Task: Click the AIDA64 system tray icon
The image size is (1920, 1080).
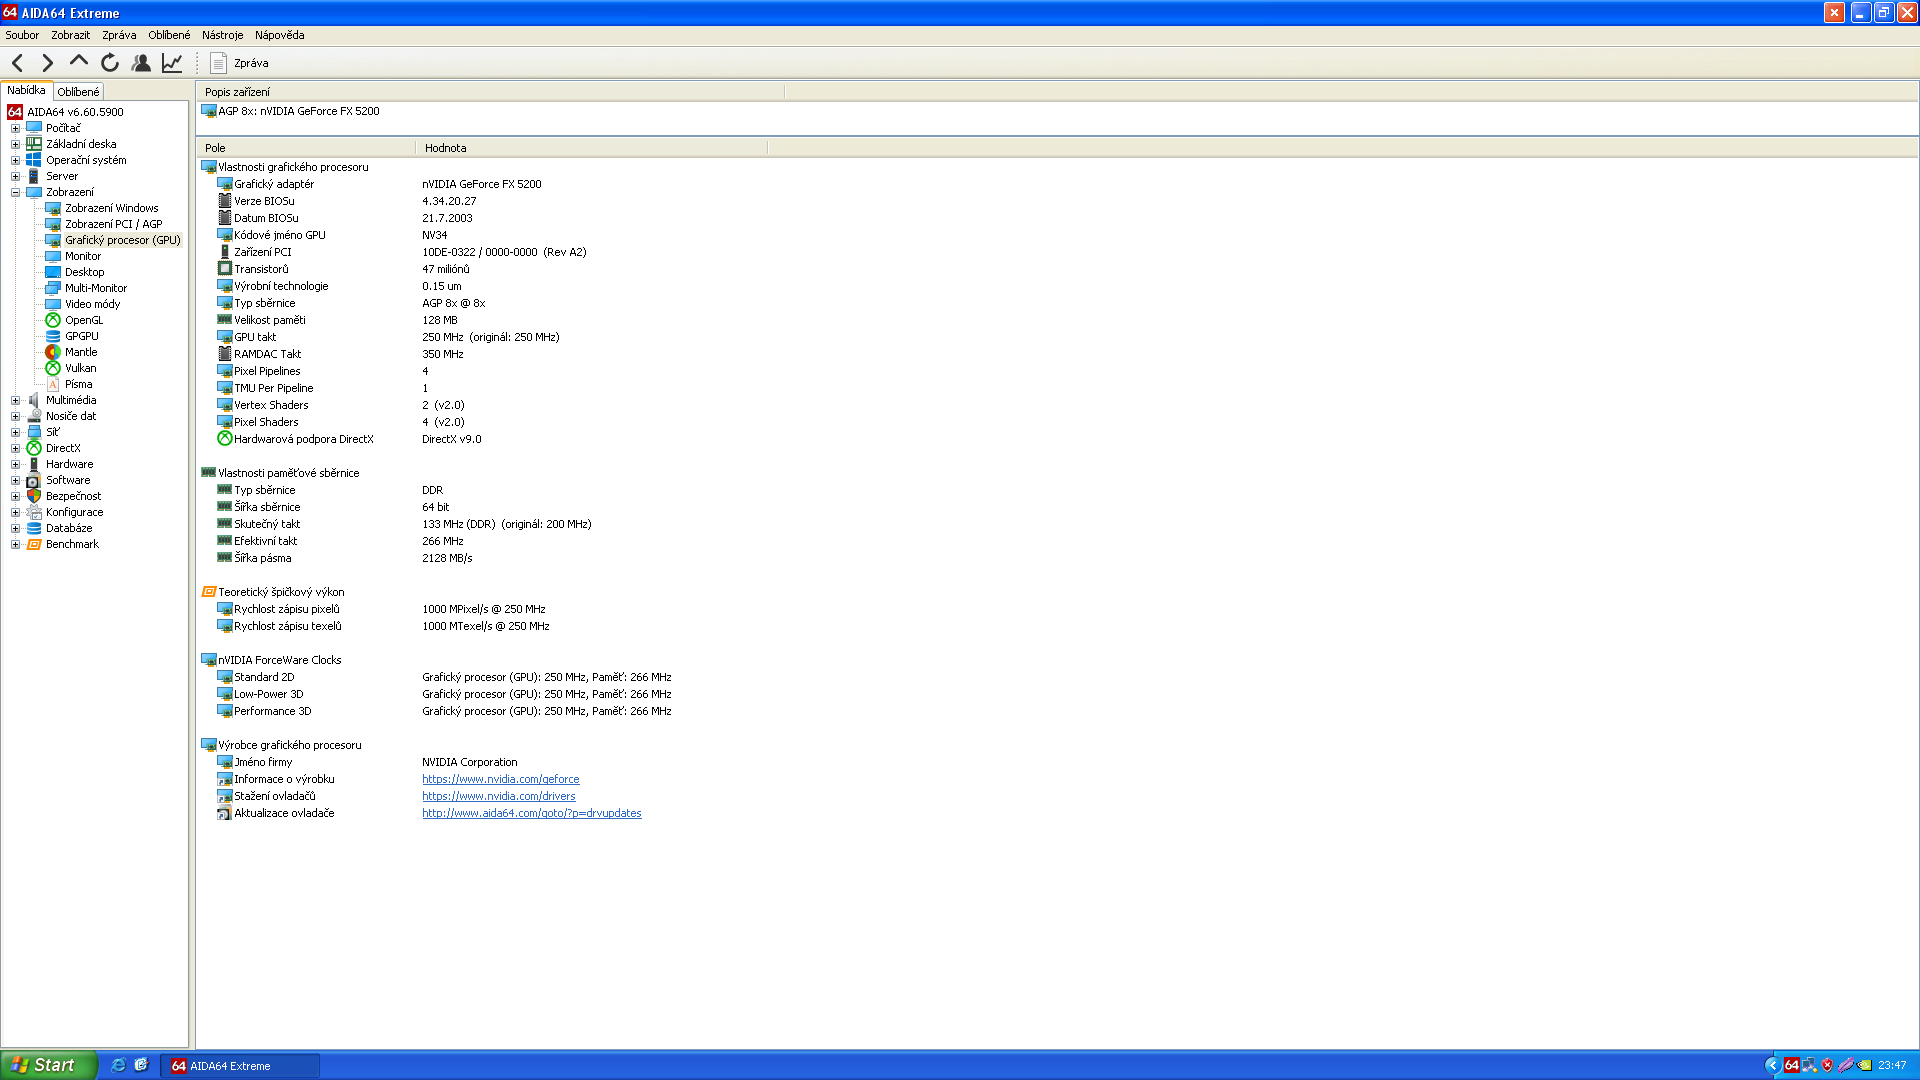Action: [x=1791, y=1065]
